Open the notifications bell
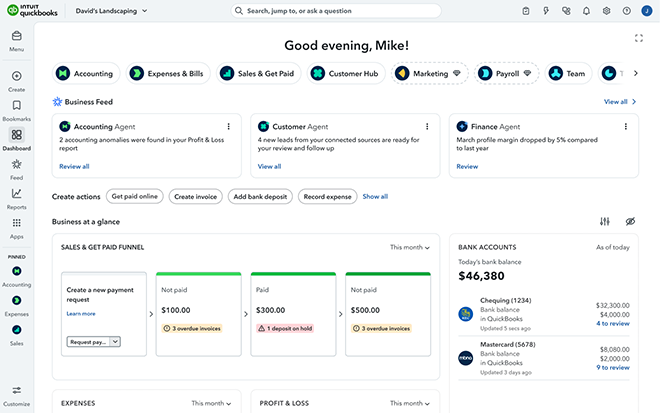Screen dimensions: 660x413 [x=586, y=11]
